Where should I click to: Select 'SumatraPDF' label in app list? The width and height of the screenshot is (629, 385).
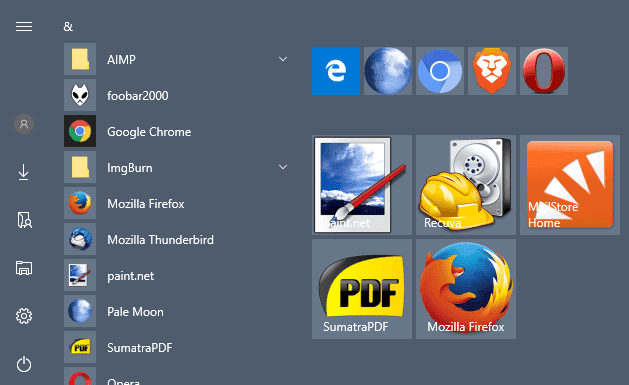140,348
